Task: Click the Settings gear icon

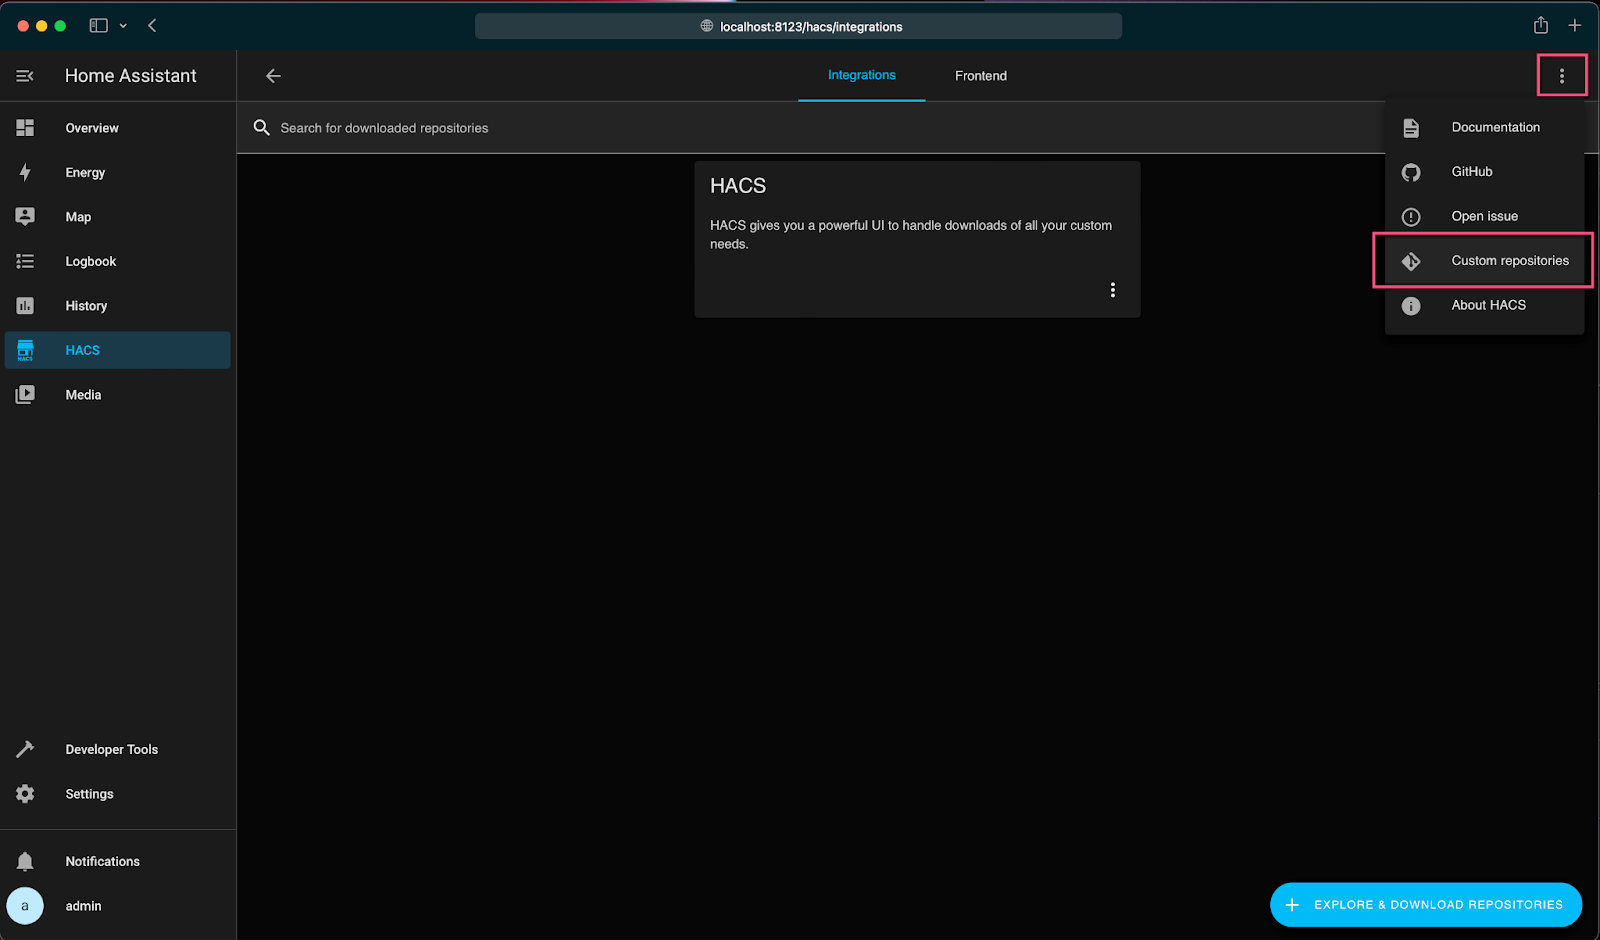Action: coord(25,794)
